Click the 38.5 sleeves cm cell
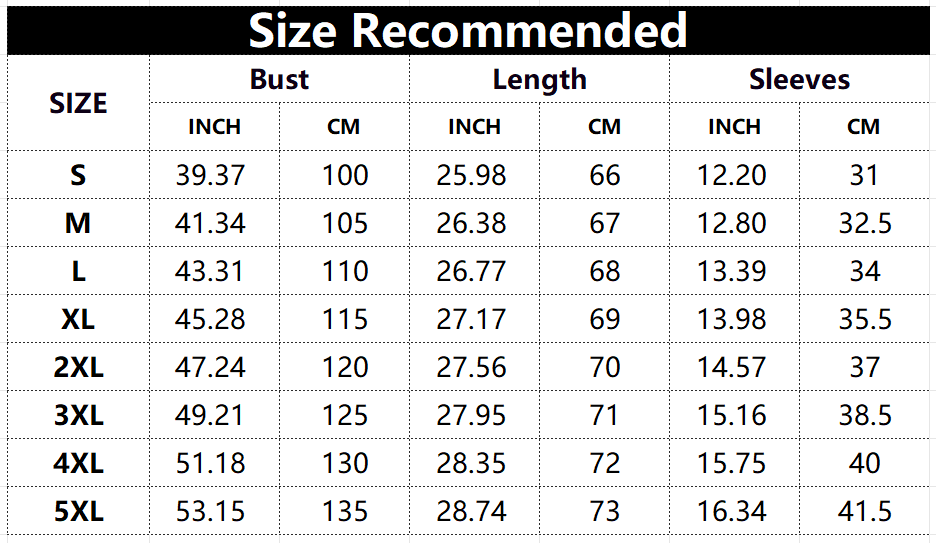 coord(865,415)
